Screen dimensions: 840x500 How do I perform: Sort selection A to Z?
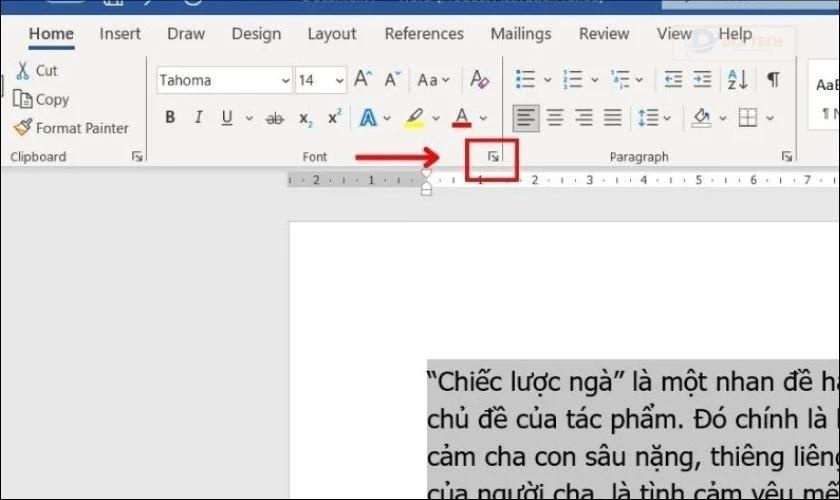738,79
